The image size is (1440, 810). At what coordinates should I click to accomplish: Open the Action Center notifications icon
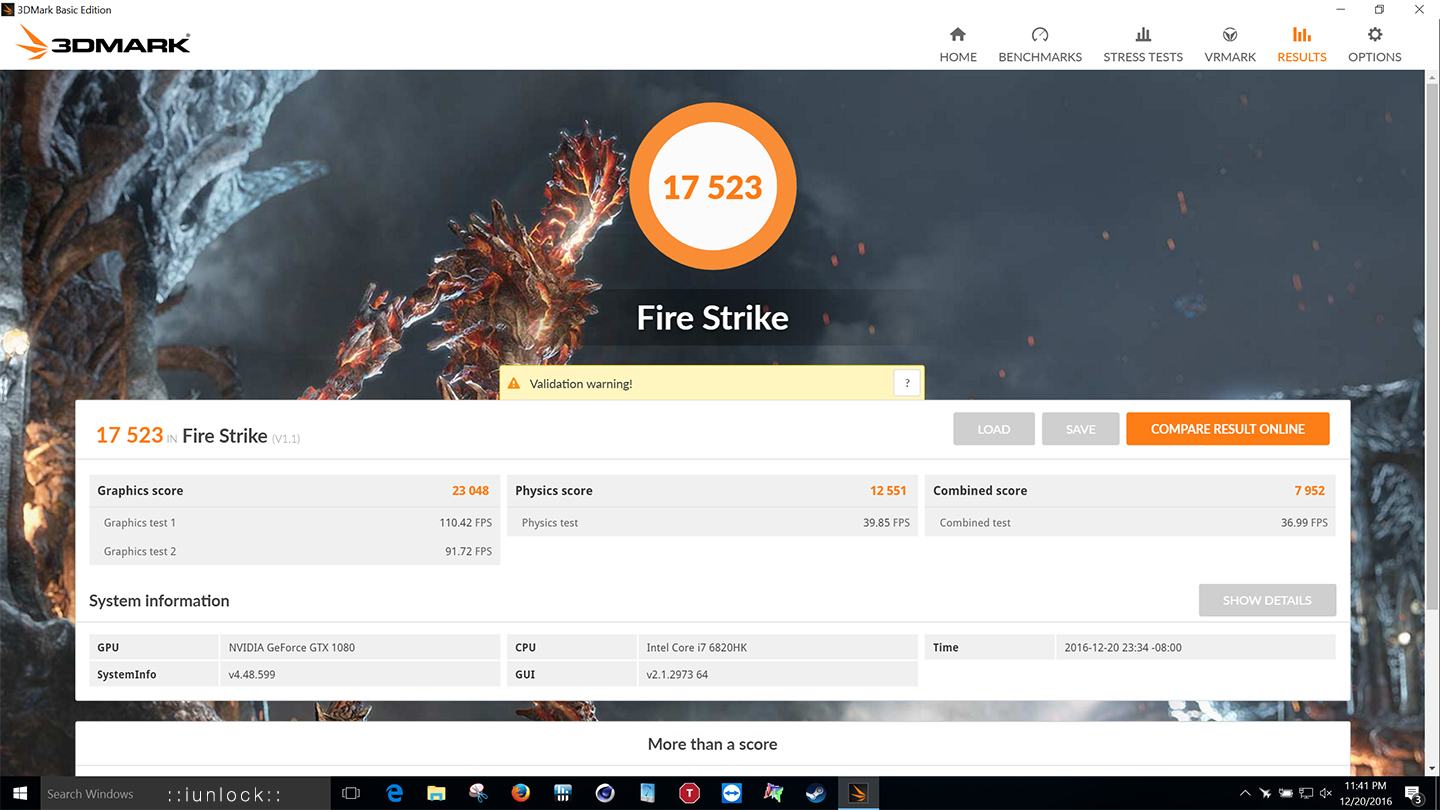click(x=1414, y=794)
